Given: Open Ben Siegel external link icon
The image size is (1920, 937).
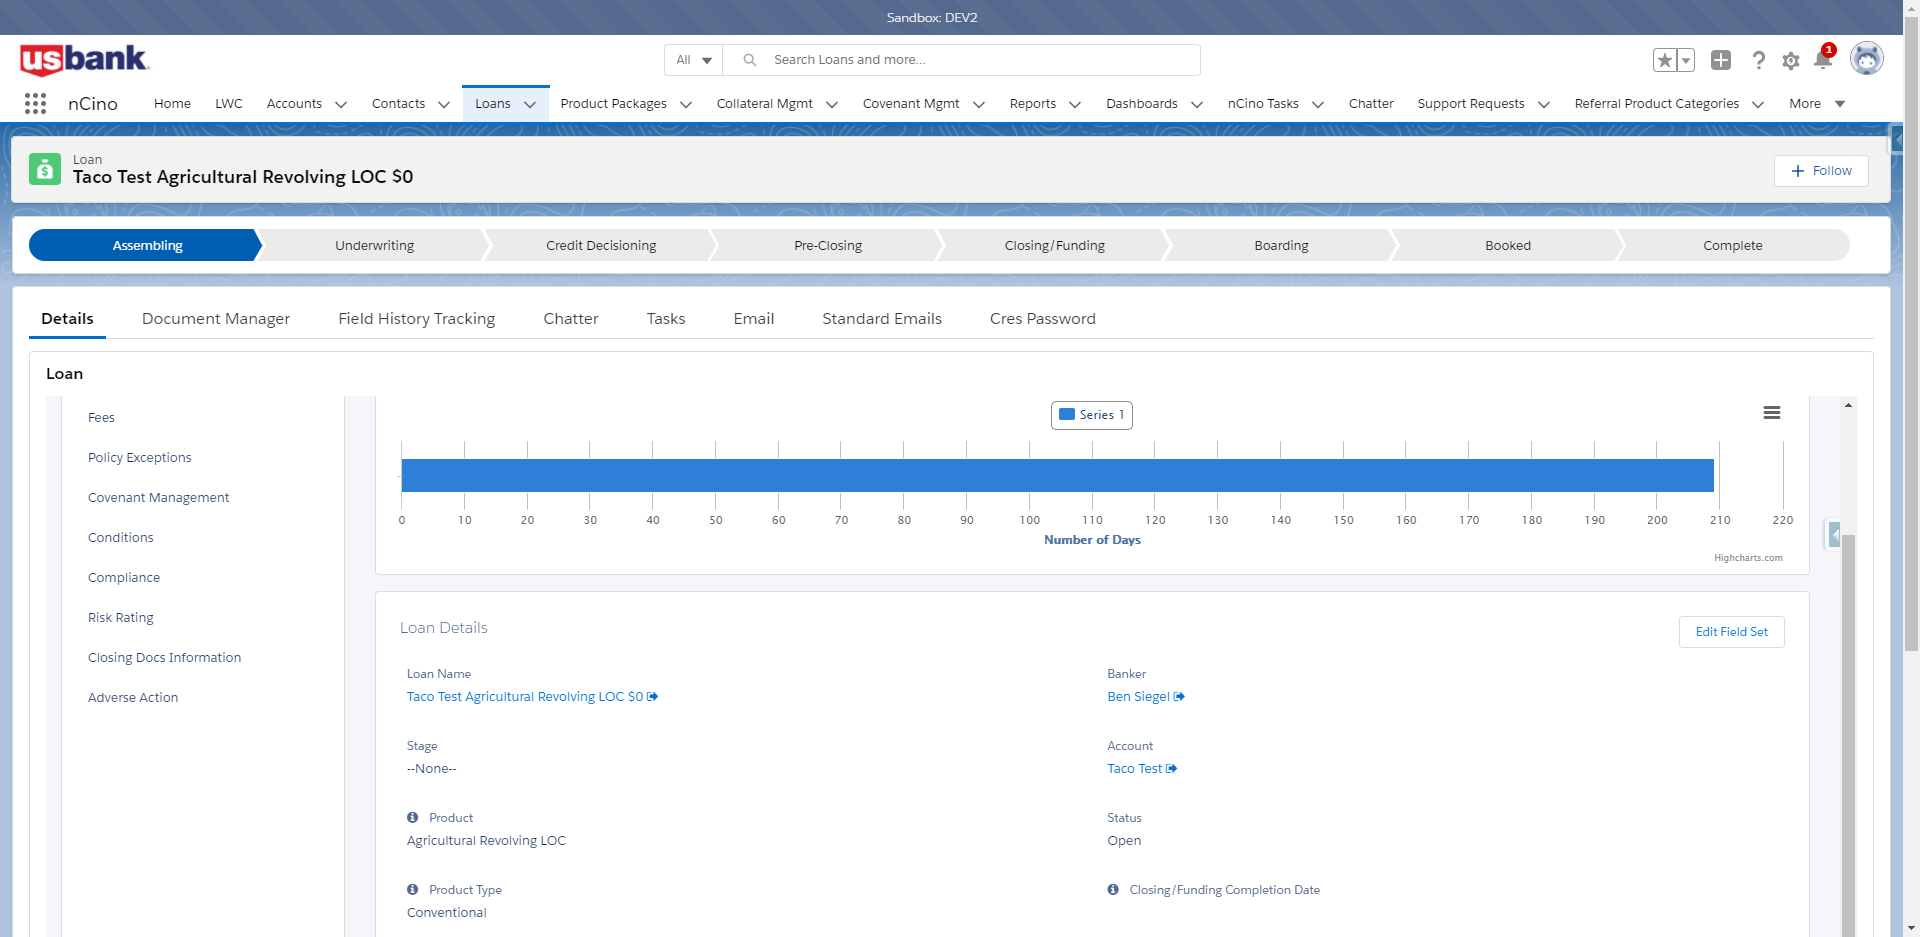Looking at the screenshot, I should pyautogui.click(x=1179, y=697).
